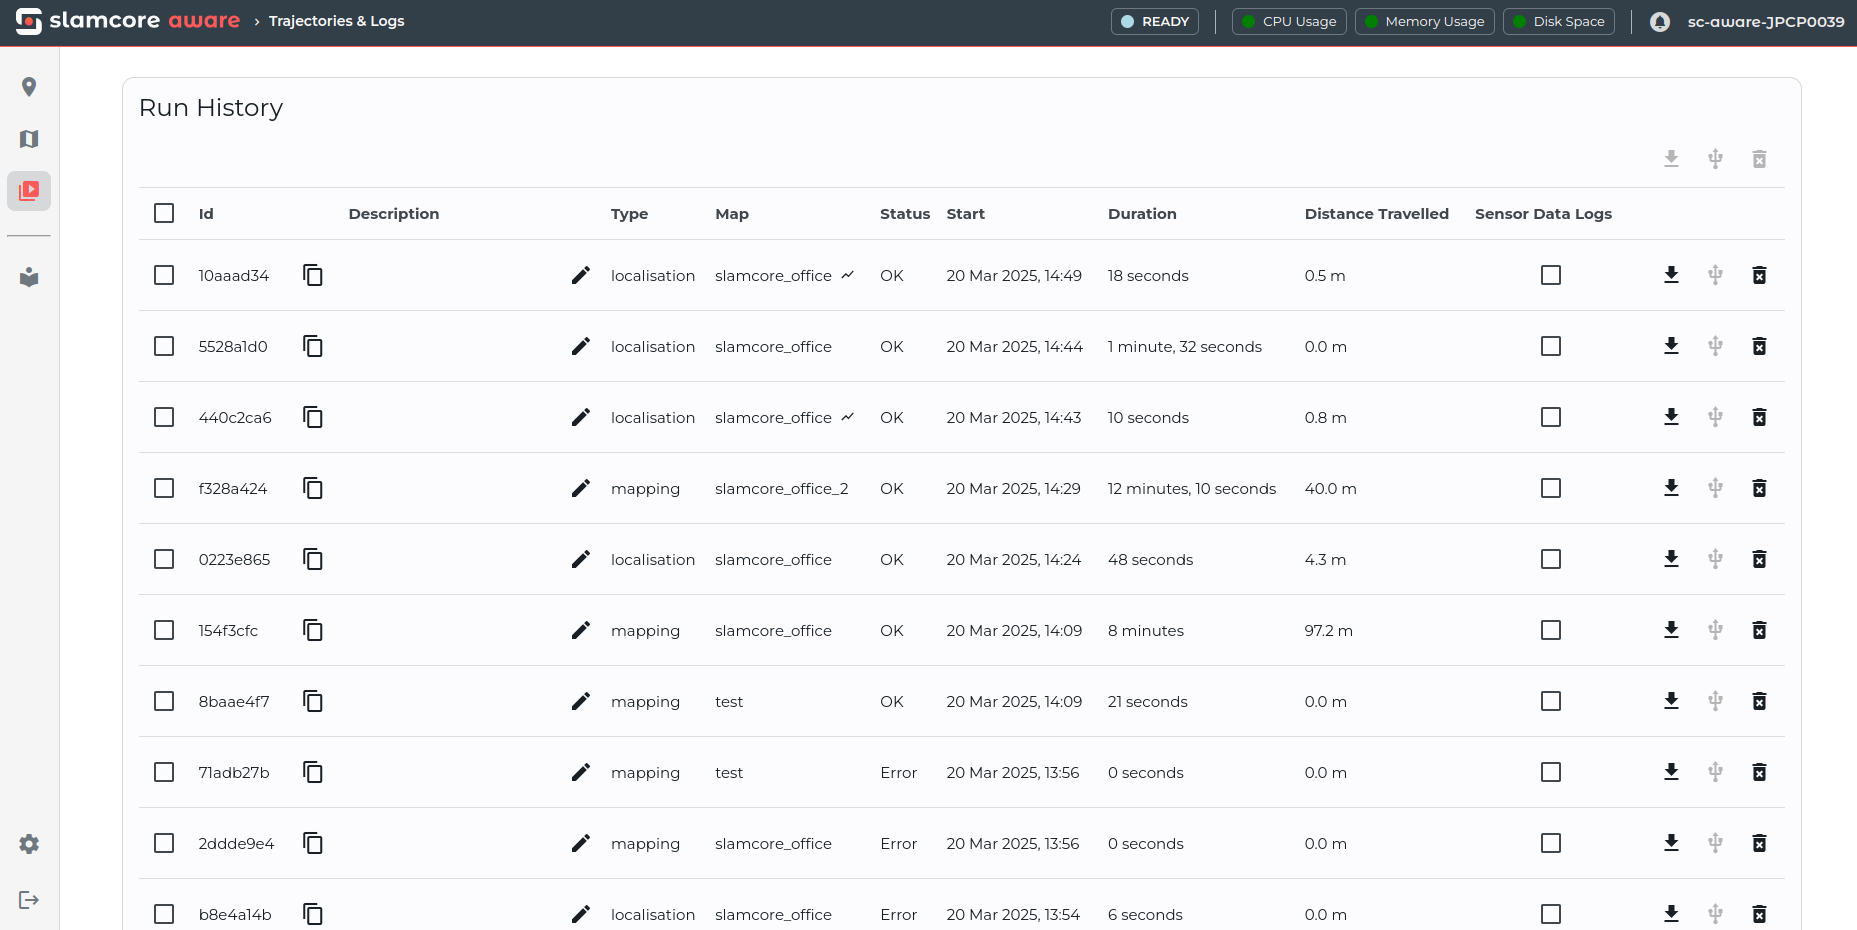This screenshot has width=1857, height=930.
Task: Click distance value 97.2 m
Action: pos(1329,631)
